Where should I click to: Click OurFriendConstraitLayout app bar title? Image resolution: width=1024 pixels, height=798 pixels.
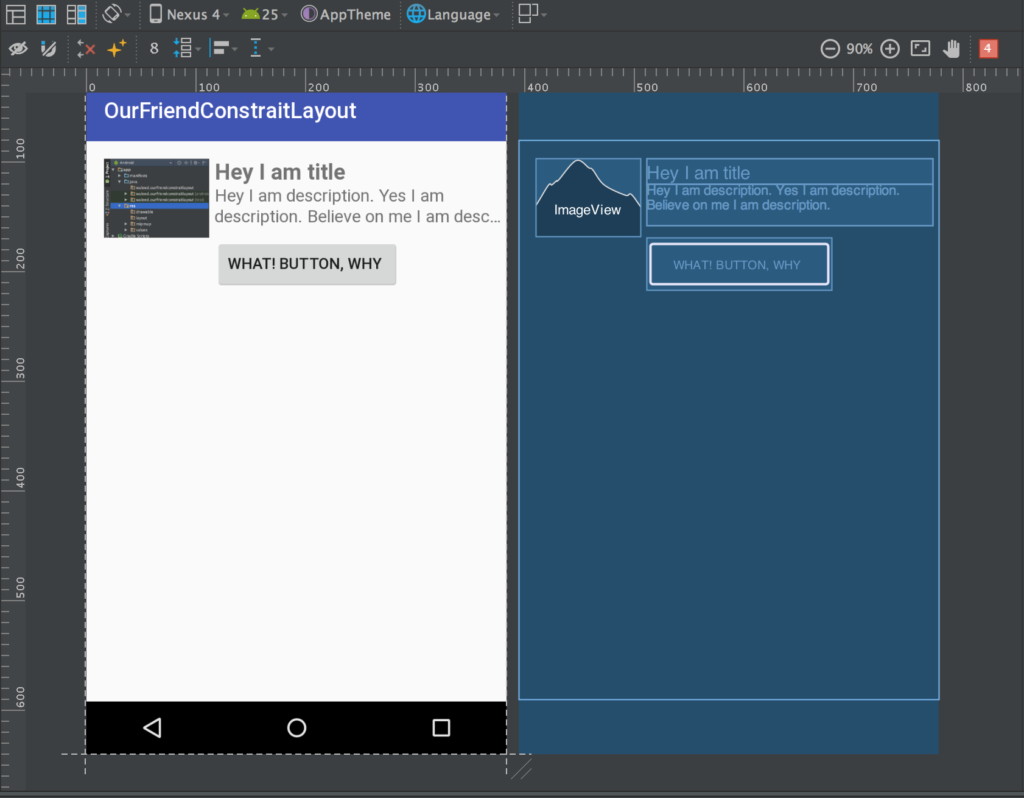pos(231,110)
